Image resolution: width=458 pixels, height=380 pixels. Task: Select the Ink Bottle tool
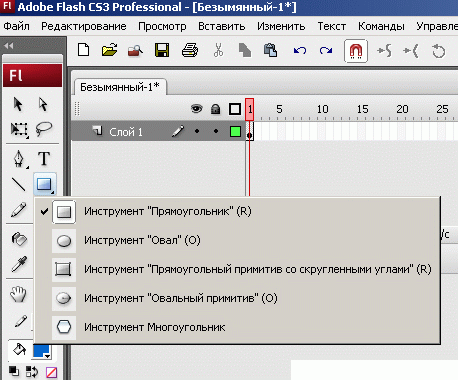(19, 239)
